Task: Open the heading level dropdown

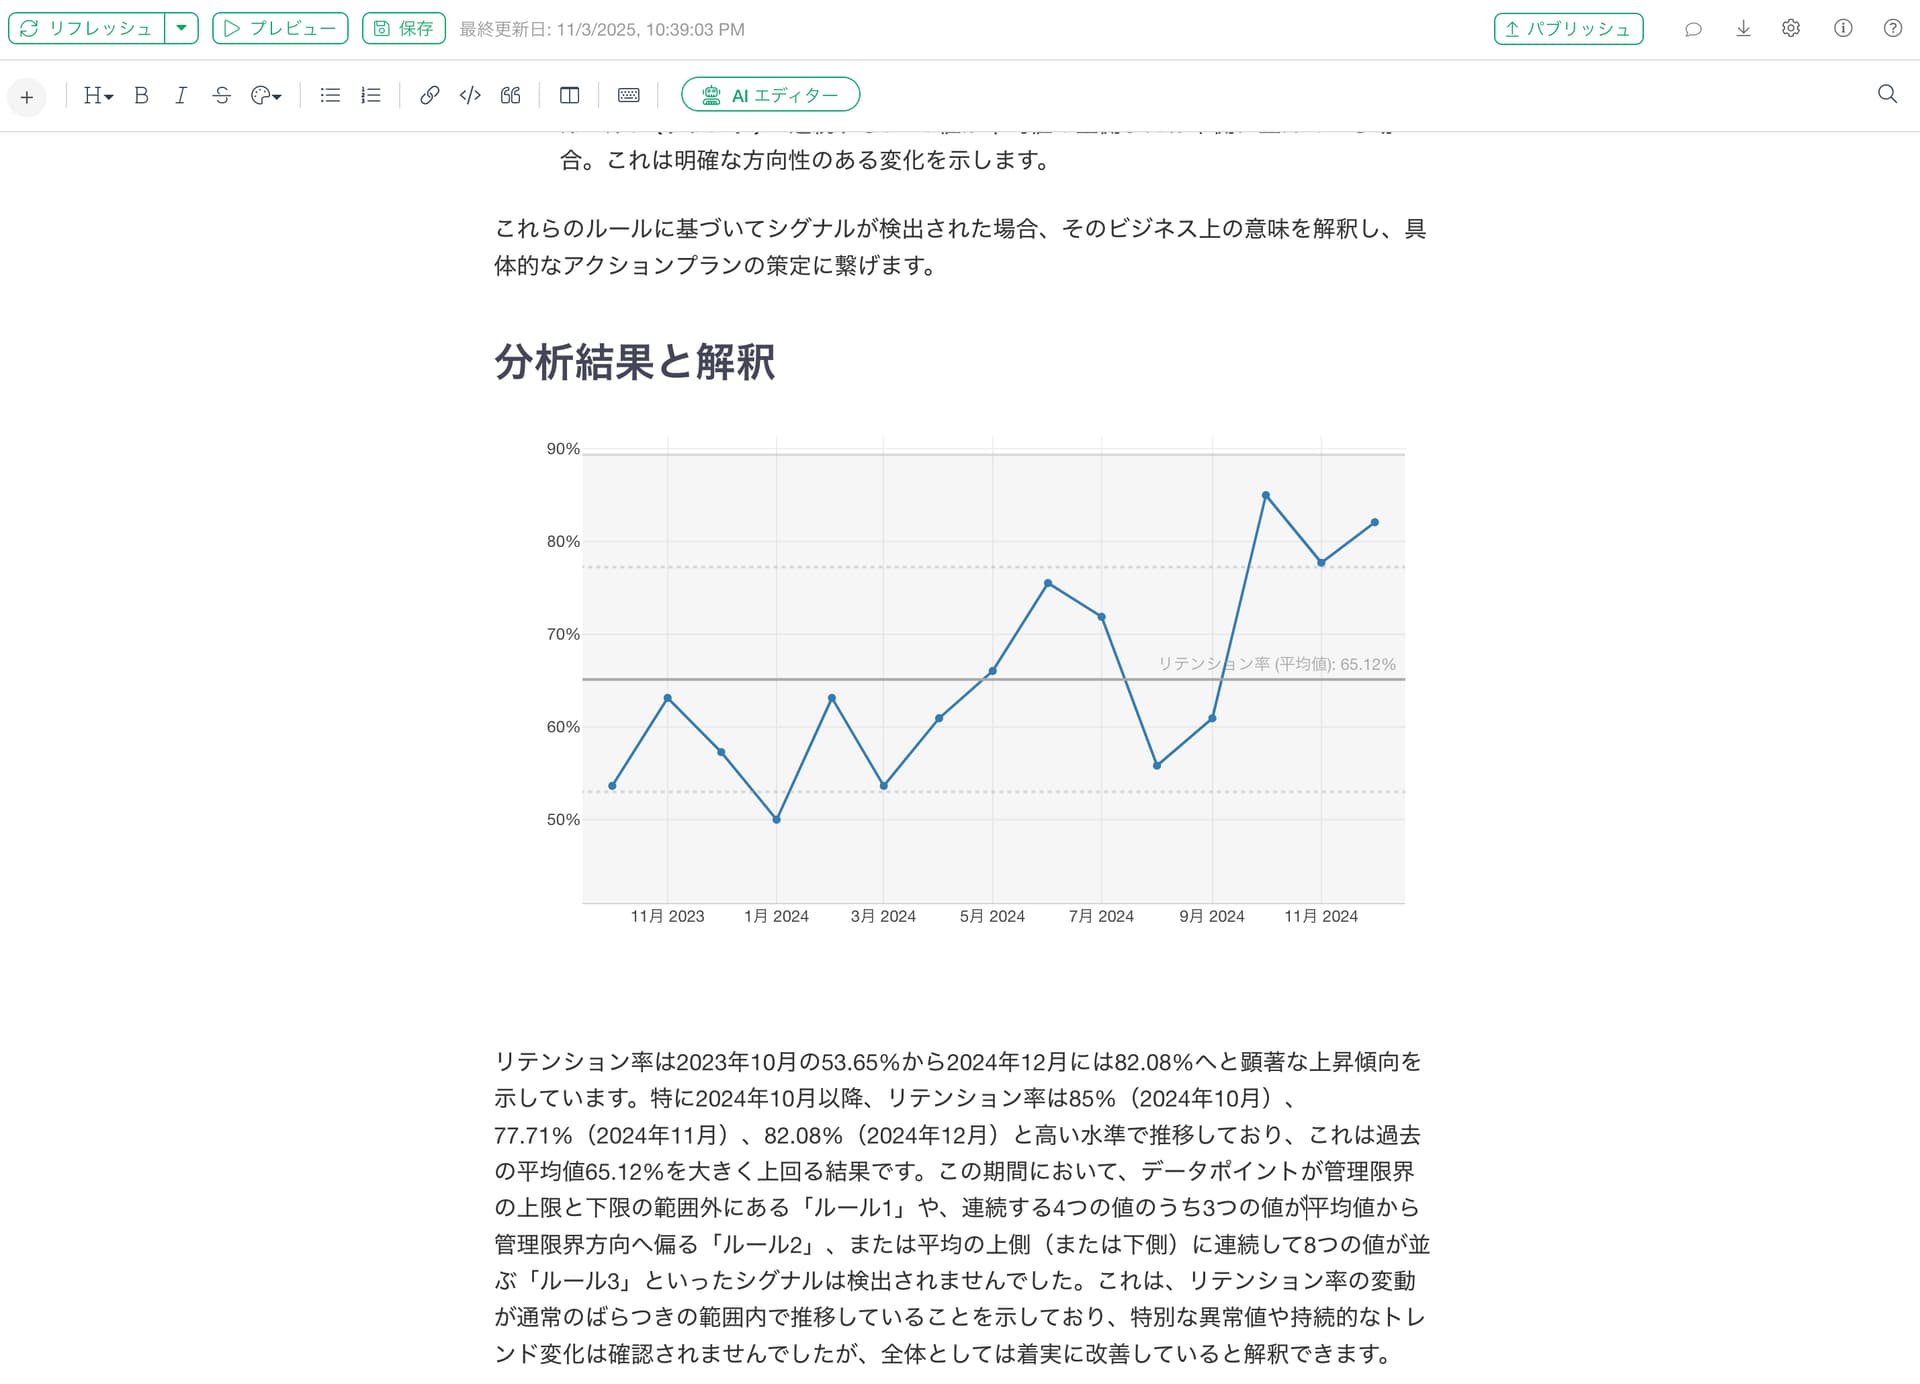Action: pyautogui.click(x=98, y=95)
